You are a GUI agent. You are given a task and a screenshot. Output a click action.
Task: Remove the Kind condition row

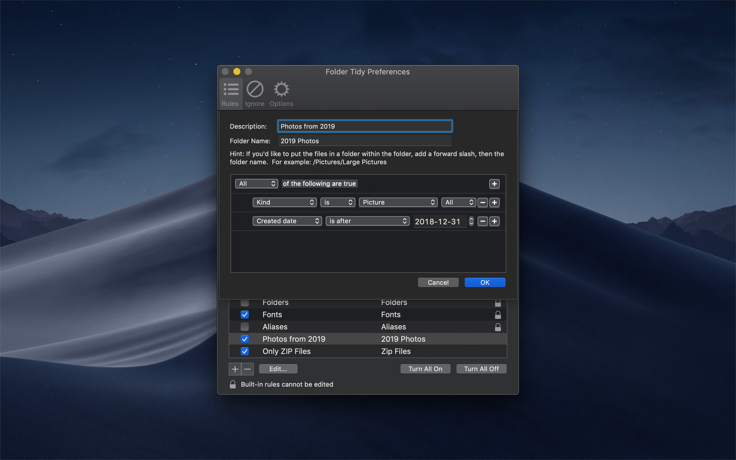(483, 203)
